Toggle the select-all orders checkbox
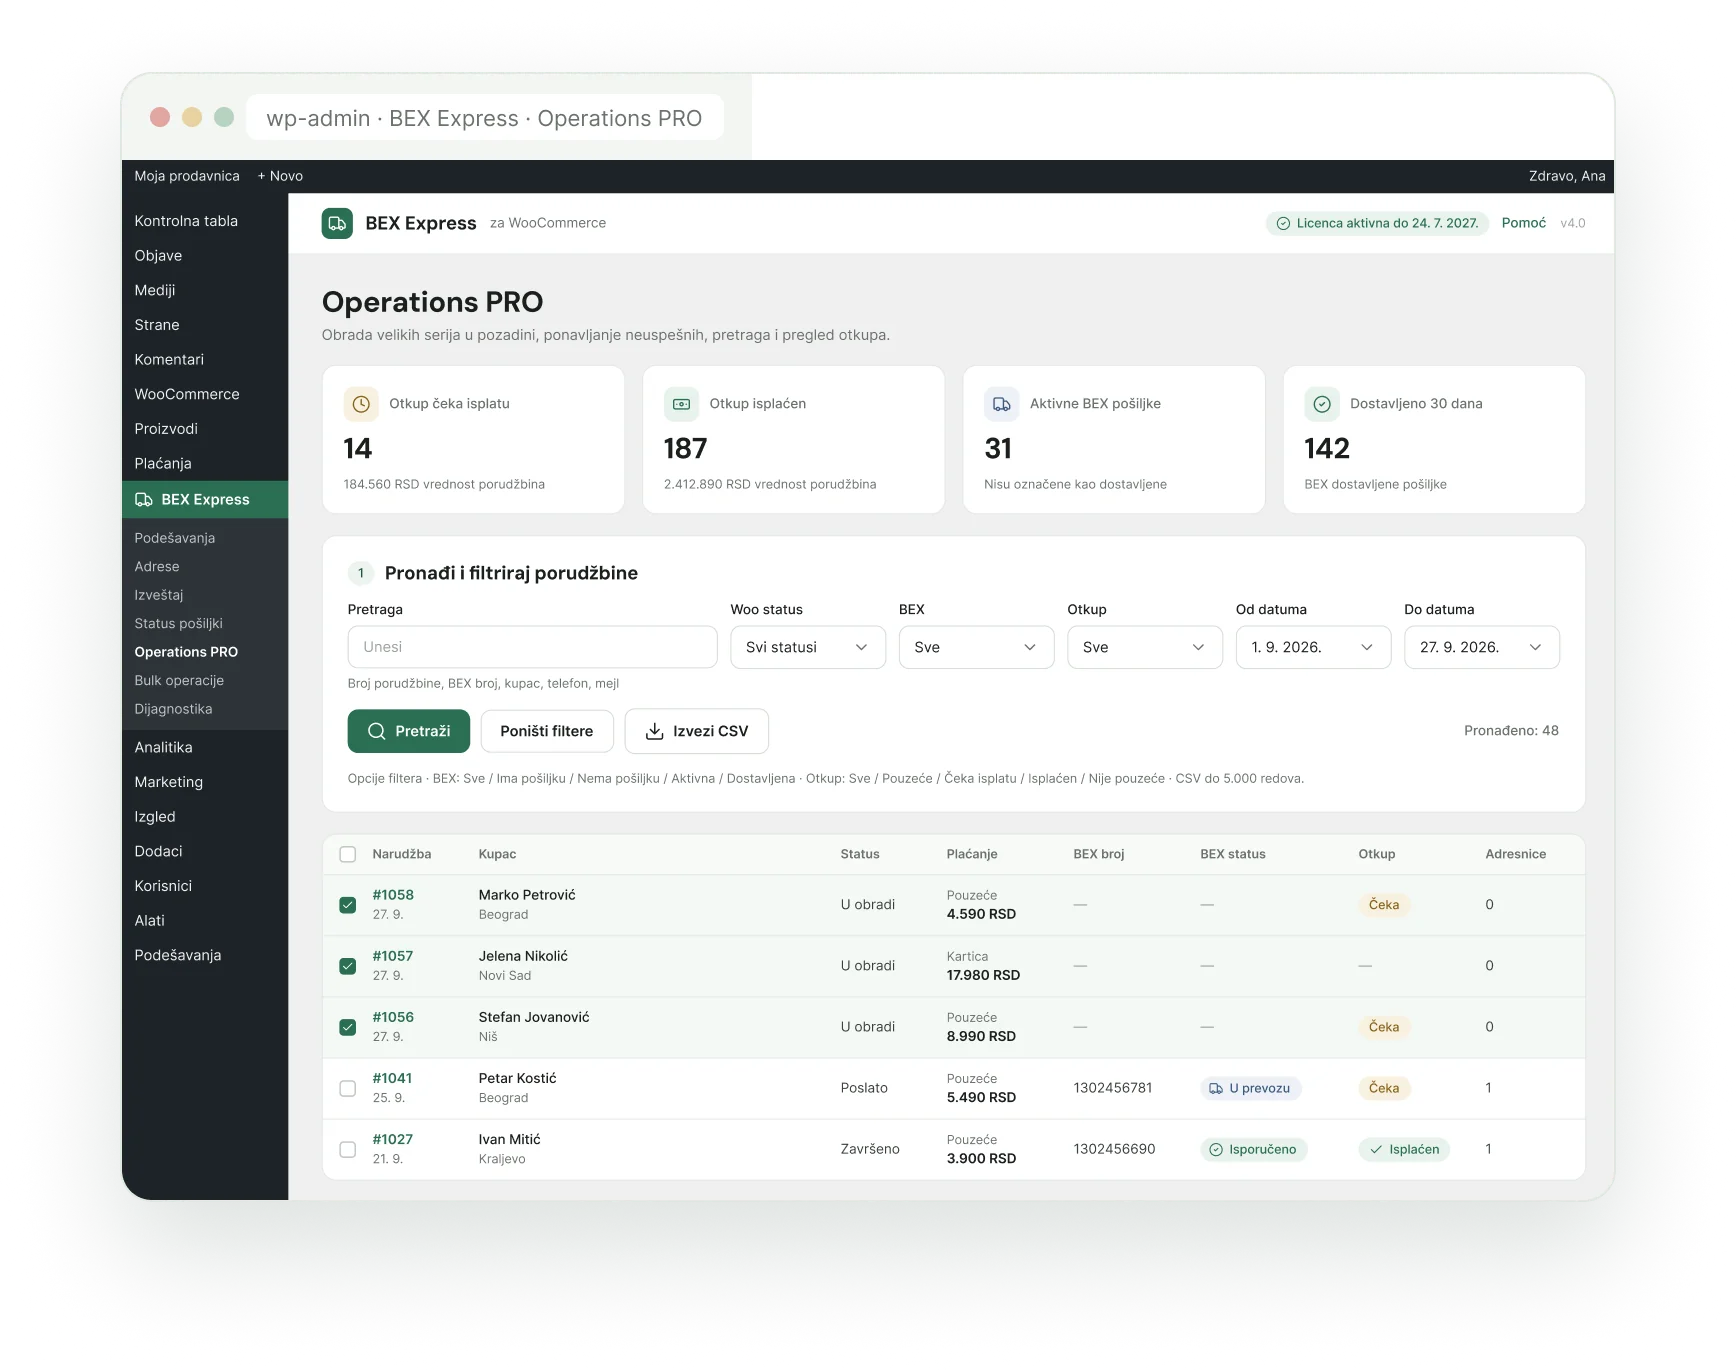This screenshot has height=1370, width=1736. click(x=348, y=854)
